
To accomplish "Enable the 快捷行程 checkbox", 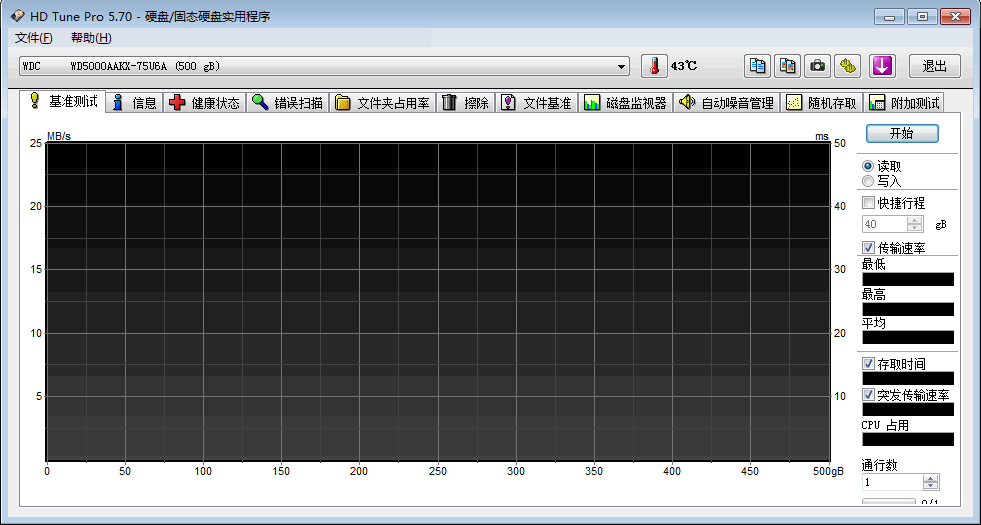I will point(868,203).
